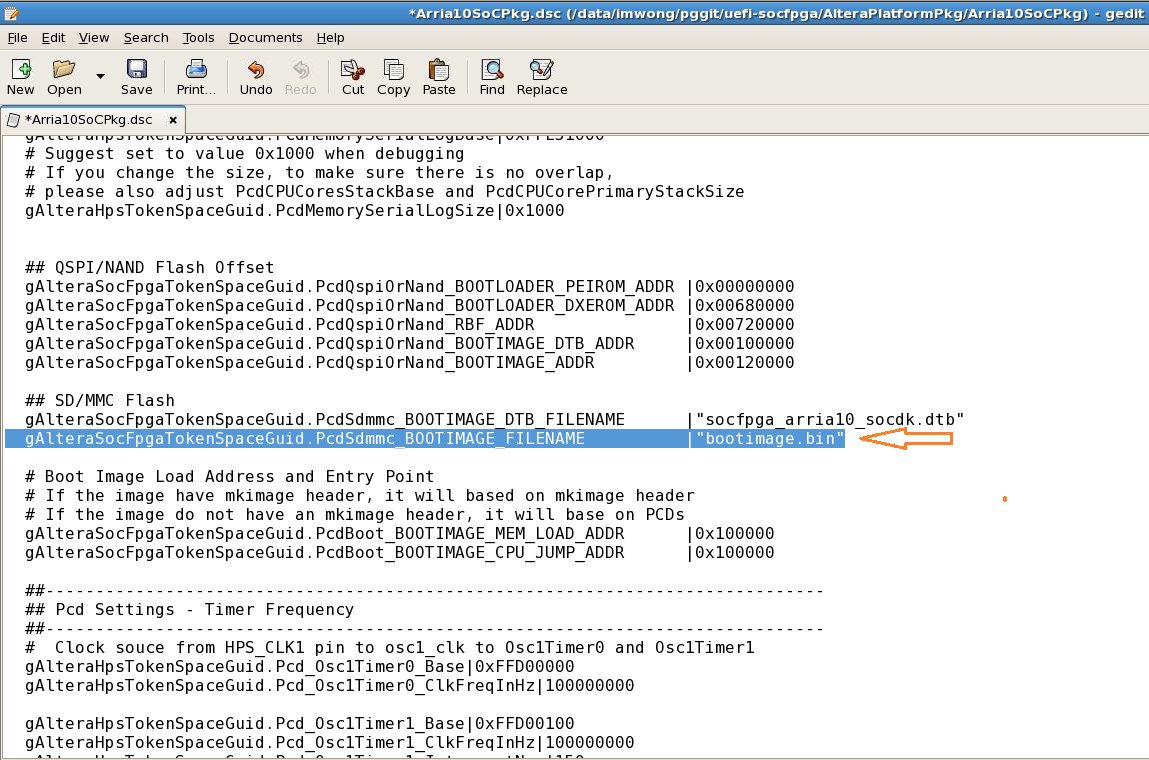This screenshot has height=760, width=1149.
Task: Click the highlighted "bootimage.bin" value
Action: (770, 438)
